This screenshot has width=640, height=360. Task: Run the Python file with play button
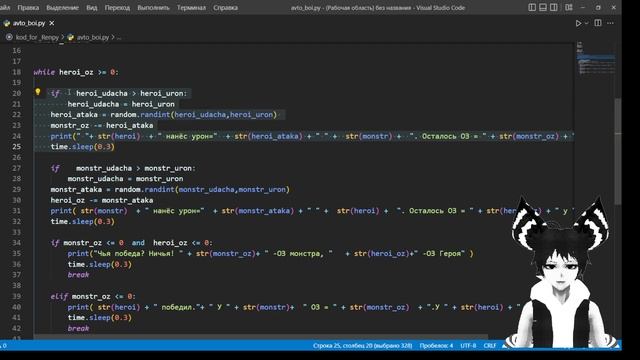578,23
